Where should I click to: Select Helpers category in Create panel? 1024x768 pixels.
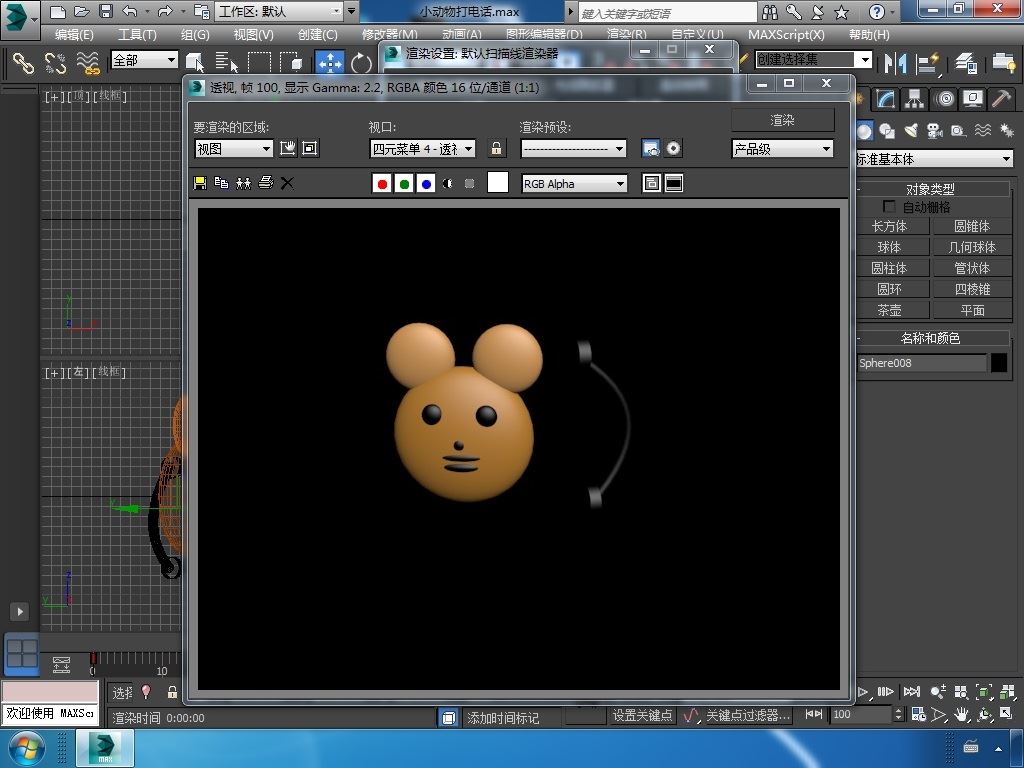point(958,131)
